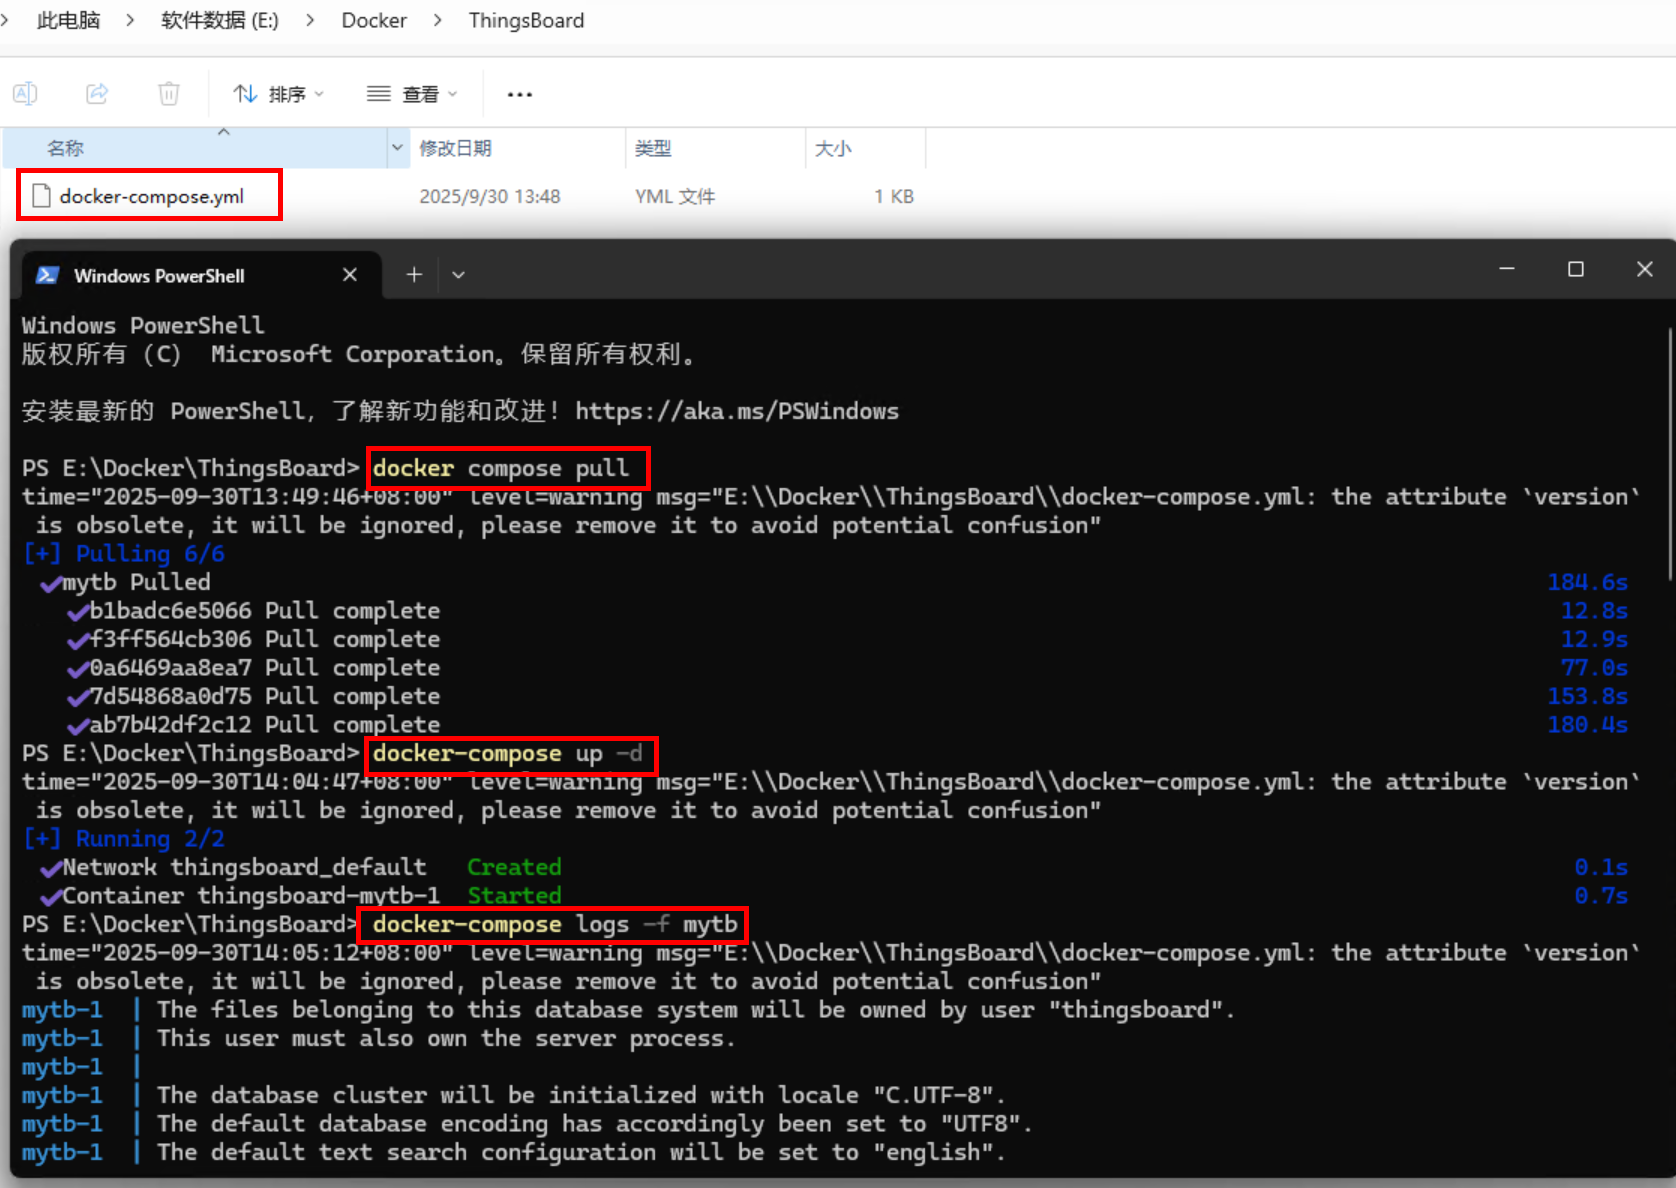Click the 'docker-compose up -d' command text
This screenshot has width=1676, height=1188.
coord(508,753)
